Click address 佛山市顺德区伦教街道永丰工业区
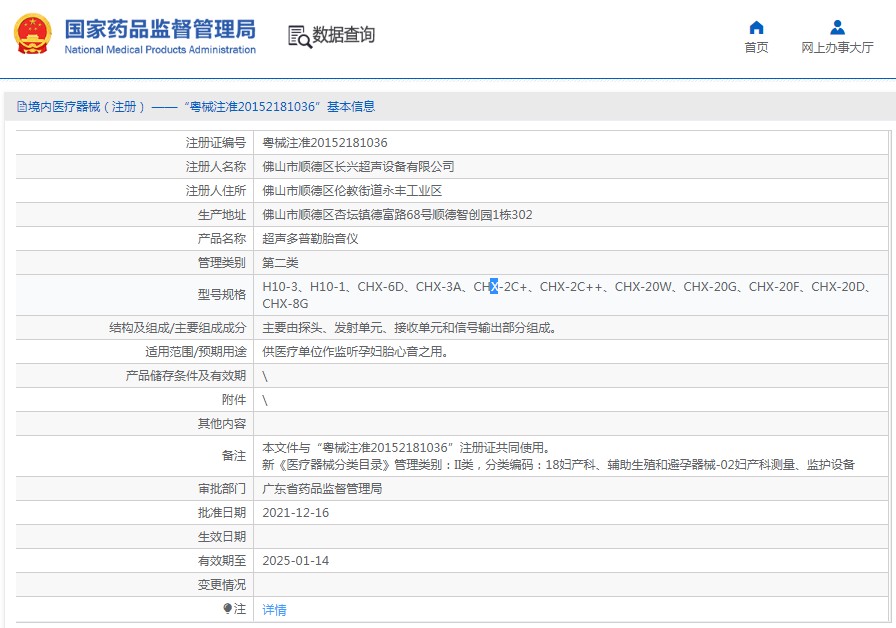 (352, 190)
